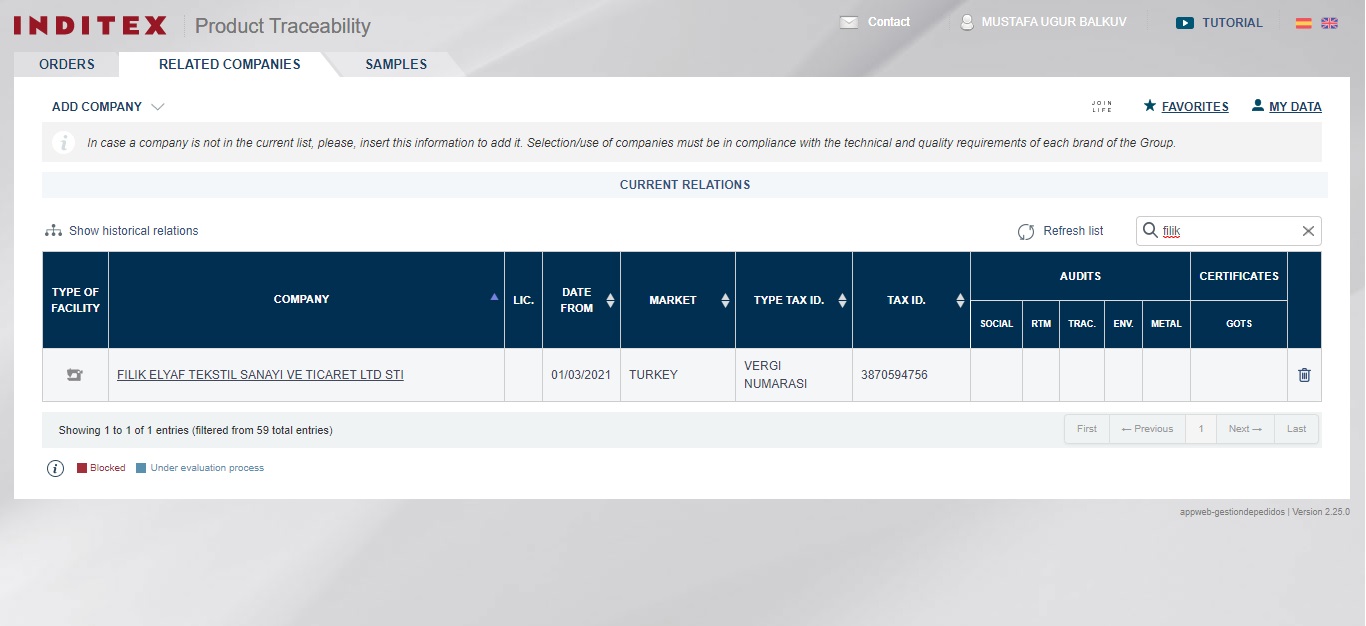
Task: Click the TYPE OF FACILITY header
Action: point(76,300)
